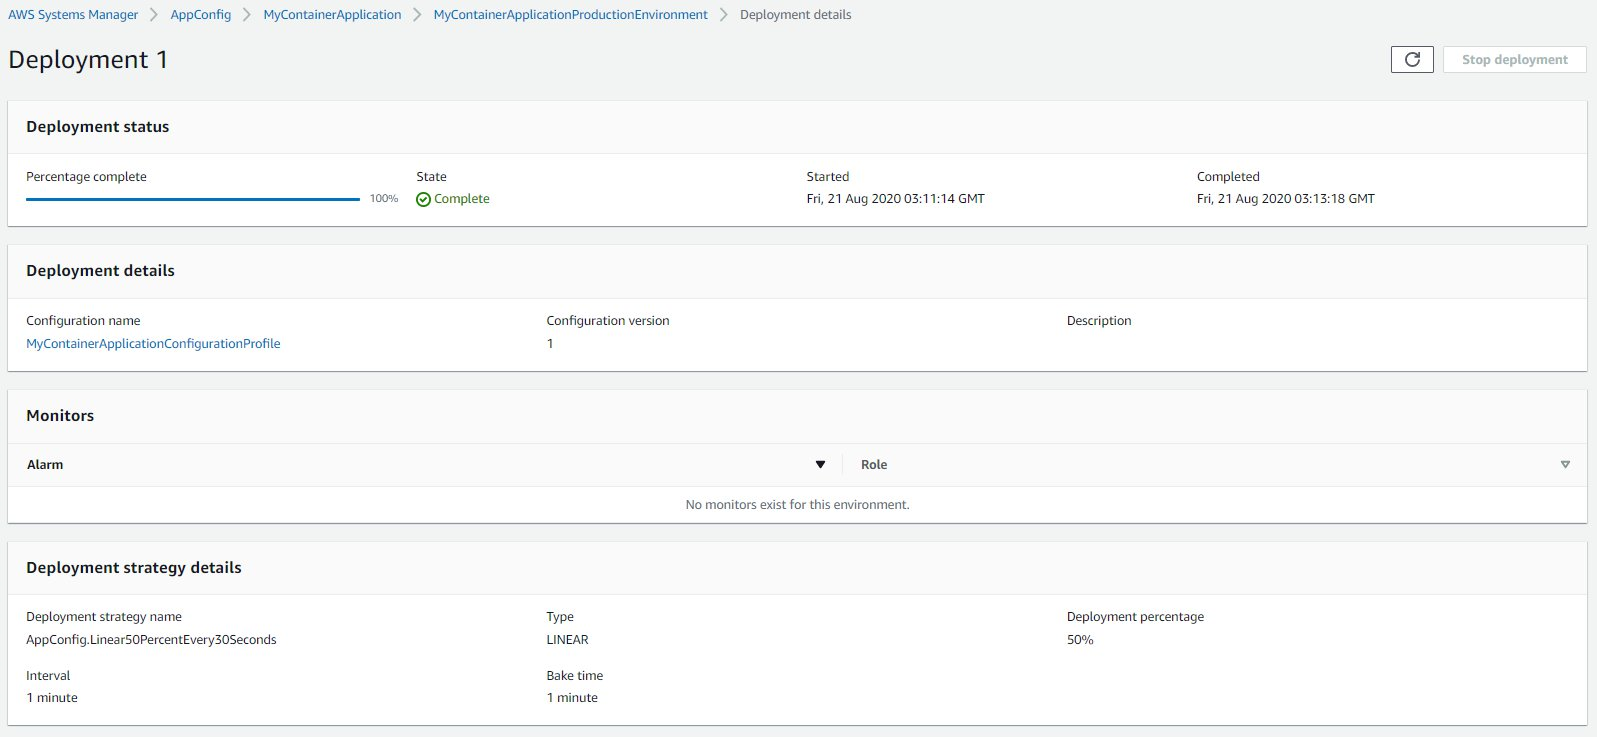Go to AppConfig breadcrumb
Screen dimensions: 1597x737
[x=201, y=15]
